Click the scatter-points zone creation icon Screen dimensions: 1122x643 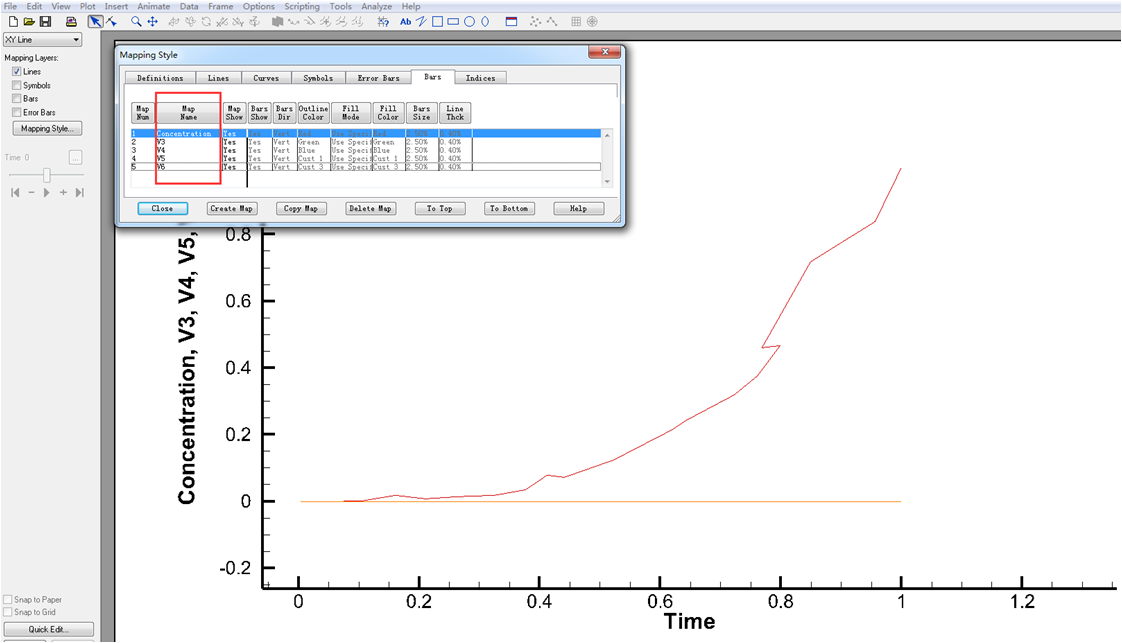coord(535,21)
